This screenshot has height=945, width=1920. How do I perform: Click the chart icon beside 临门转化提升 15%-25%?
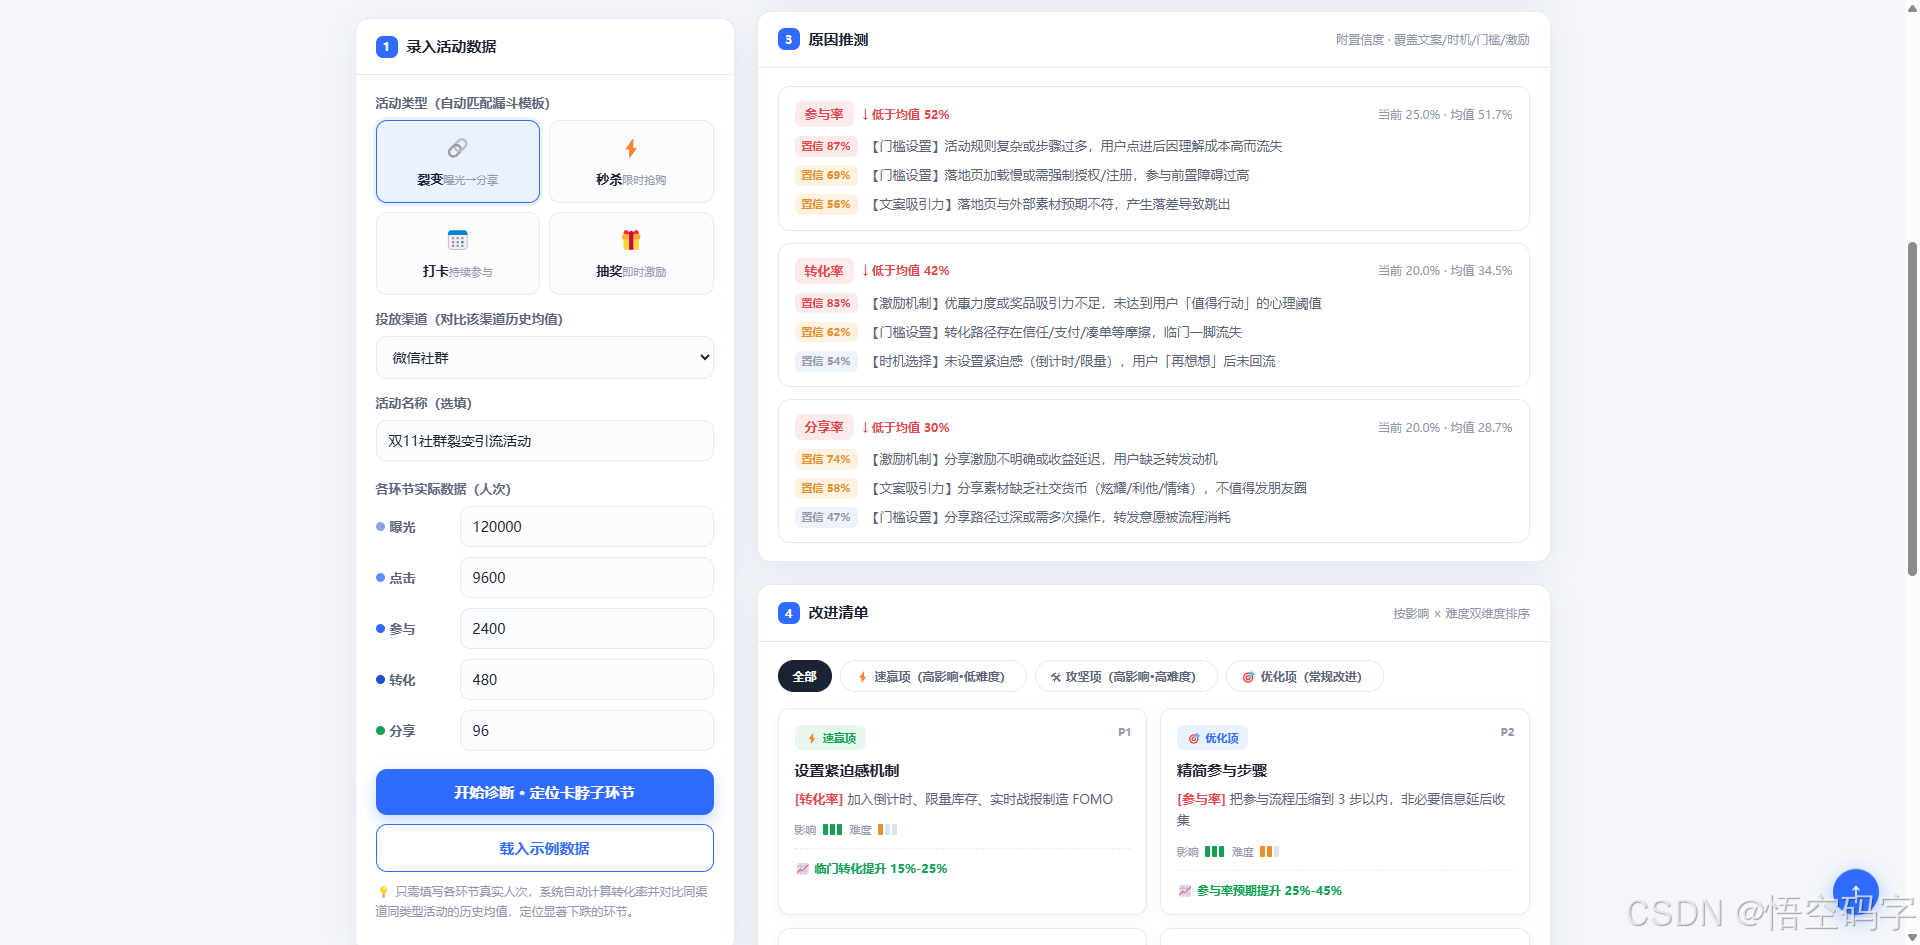(802, 869)
